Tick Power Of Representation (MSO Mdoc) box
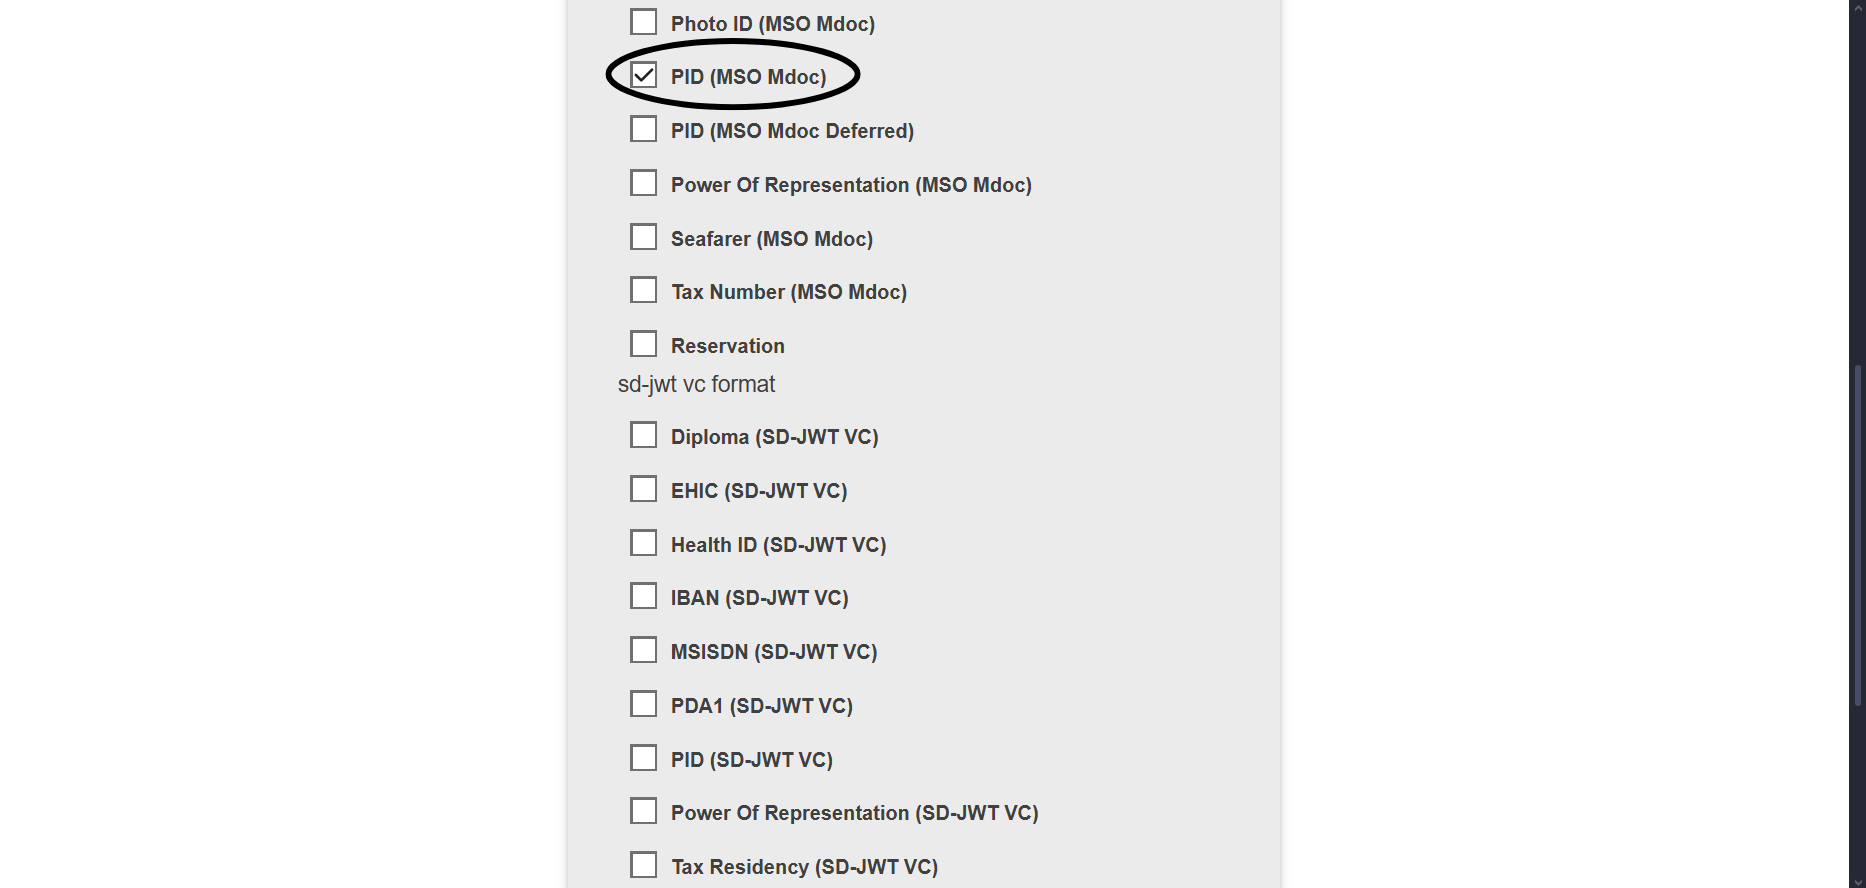Viewport: 1866px width, 888px height. point(644,184)
